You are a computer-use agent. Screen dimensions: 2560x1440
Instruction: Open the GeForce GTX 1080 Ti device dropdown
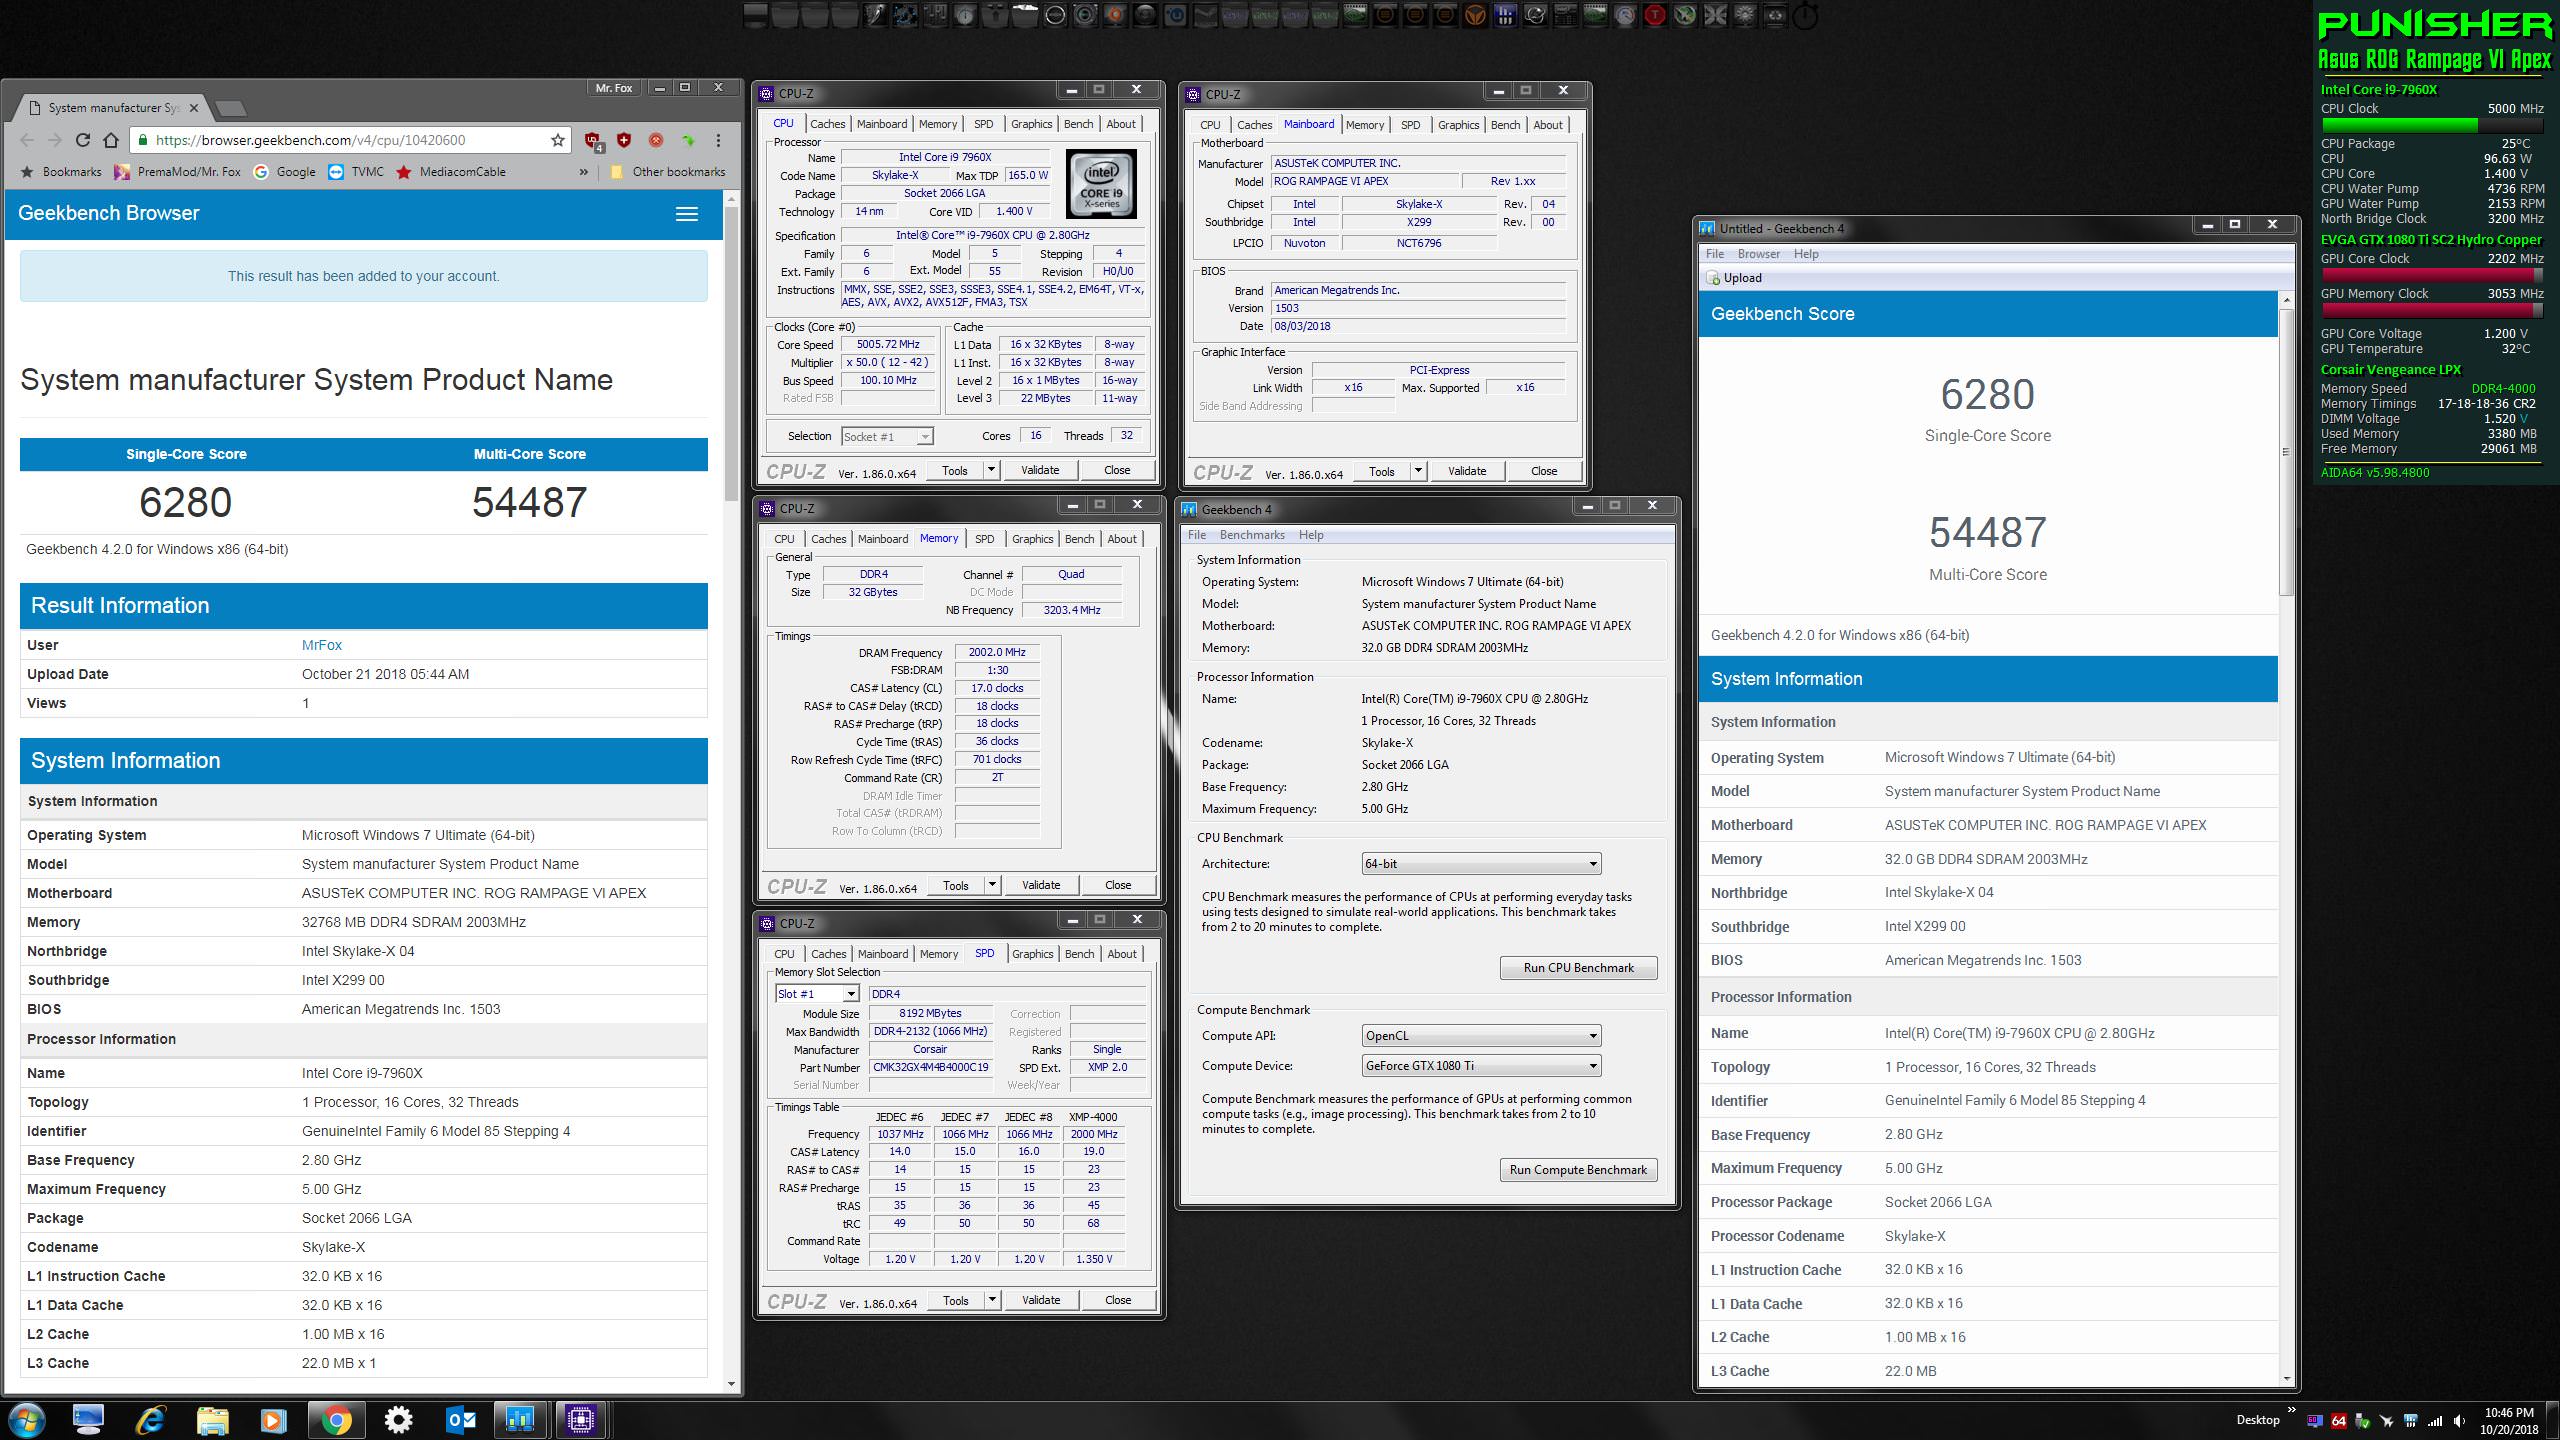point(1481,1066)
